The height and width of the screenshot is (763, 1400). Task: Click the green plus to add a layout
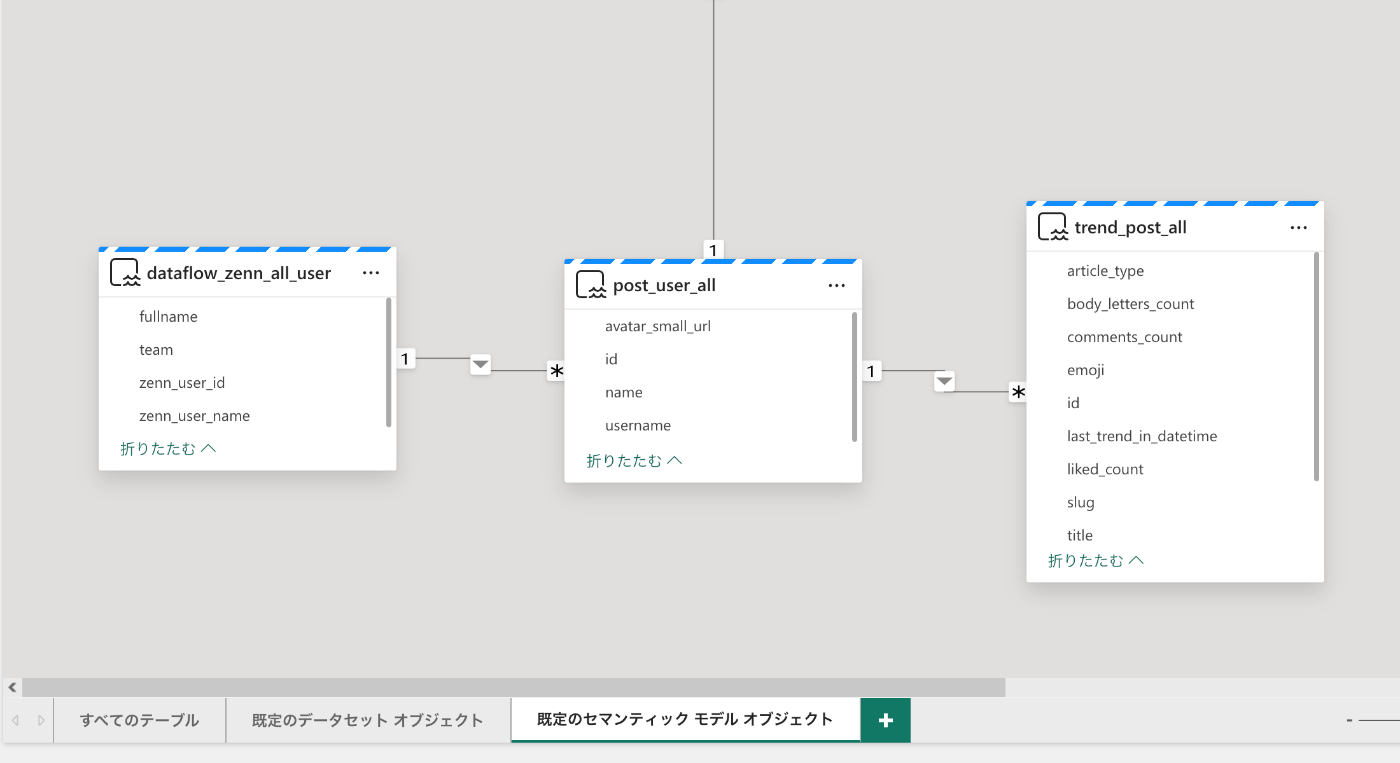(x=884, y=720)
